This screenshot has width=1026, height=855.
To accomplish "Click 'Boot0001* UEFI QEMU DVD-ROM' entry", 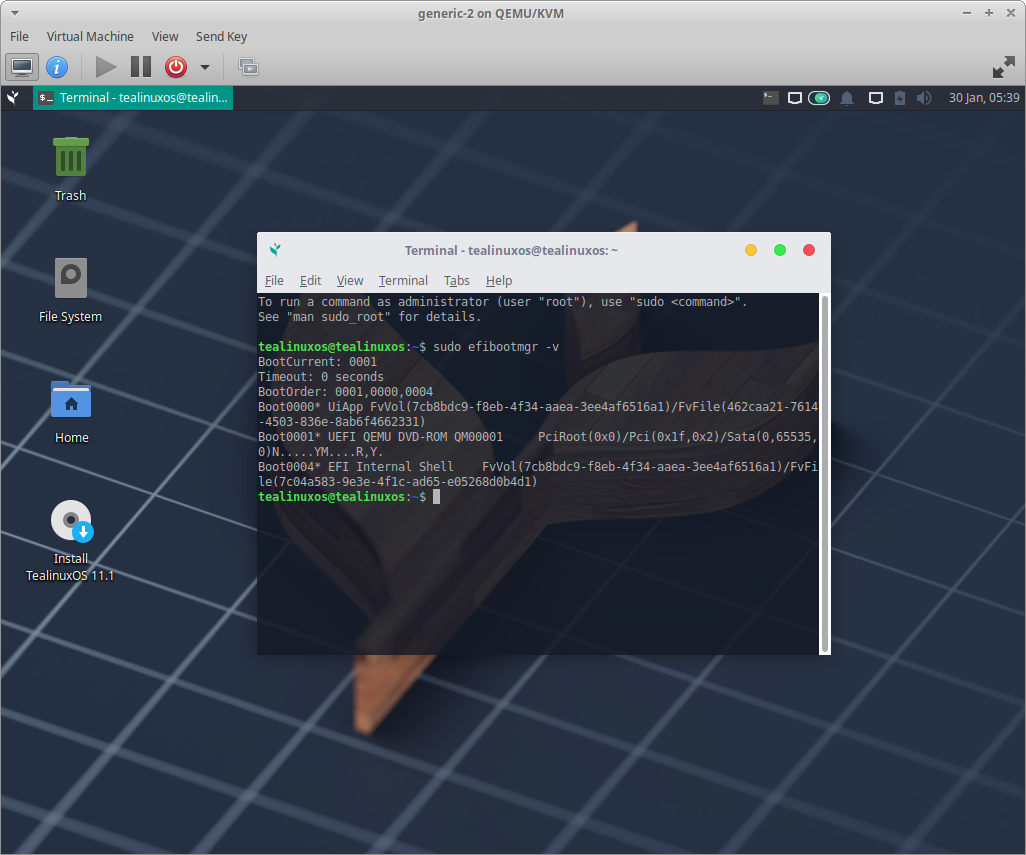I will 538,444.
